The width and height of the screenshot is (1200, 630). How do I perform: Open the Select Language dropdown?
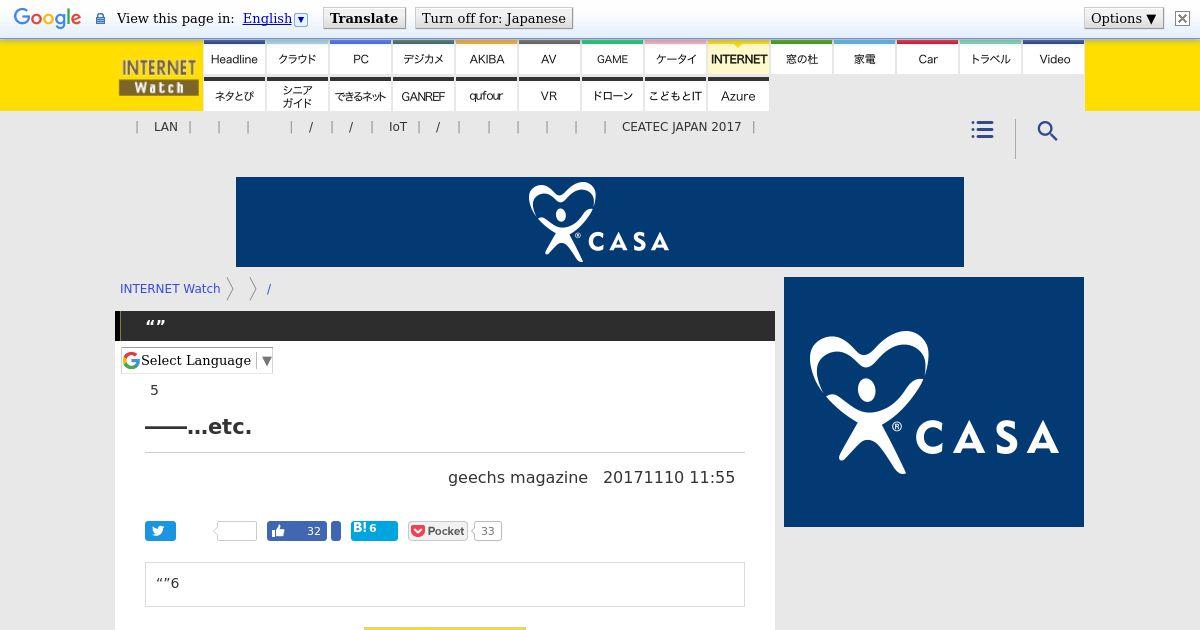197,360
